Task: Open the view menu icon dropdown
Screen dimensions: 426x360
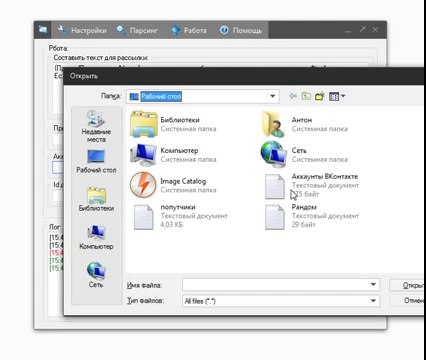Action: click(x=337, y=97)
